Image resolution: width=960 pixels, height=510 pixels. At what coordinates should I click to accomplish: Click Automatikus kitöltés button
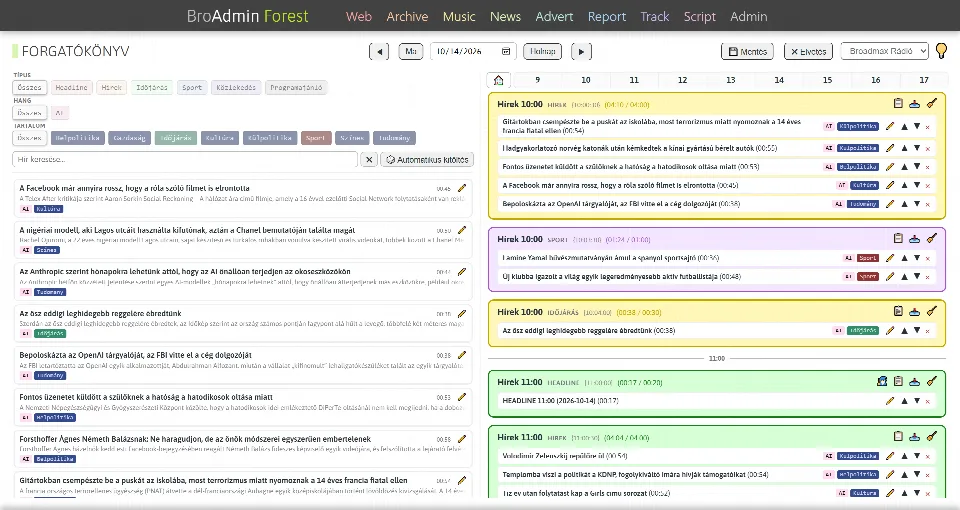pyautogui.click(x=427, y=159)
